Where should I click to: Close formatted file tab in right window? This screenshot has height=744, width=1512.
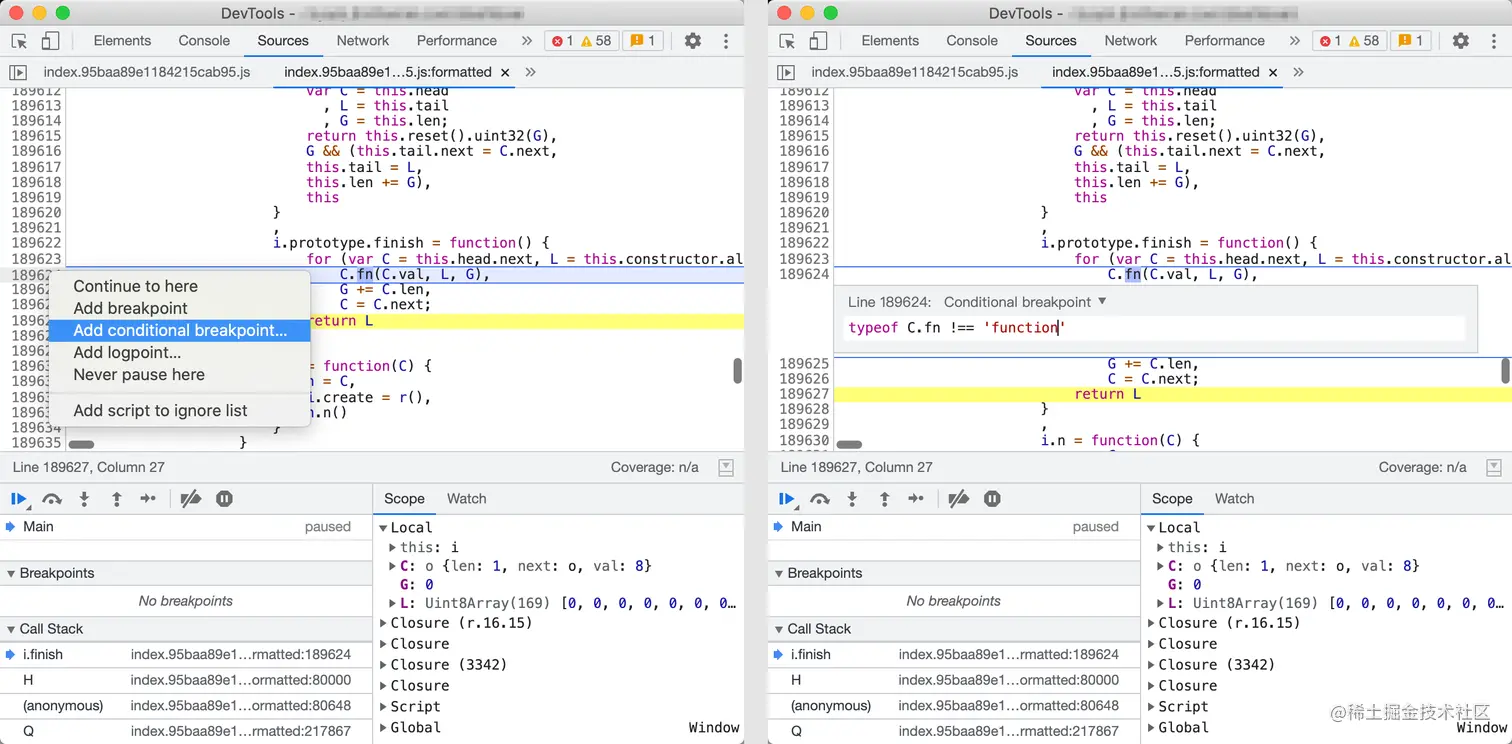point(1273,72)
